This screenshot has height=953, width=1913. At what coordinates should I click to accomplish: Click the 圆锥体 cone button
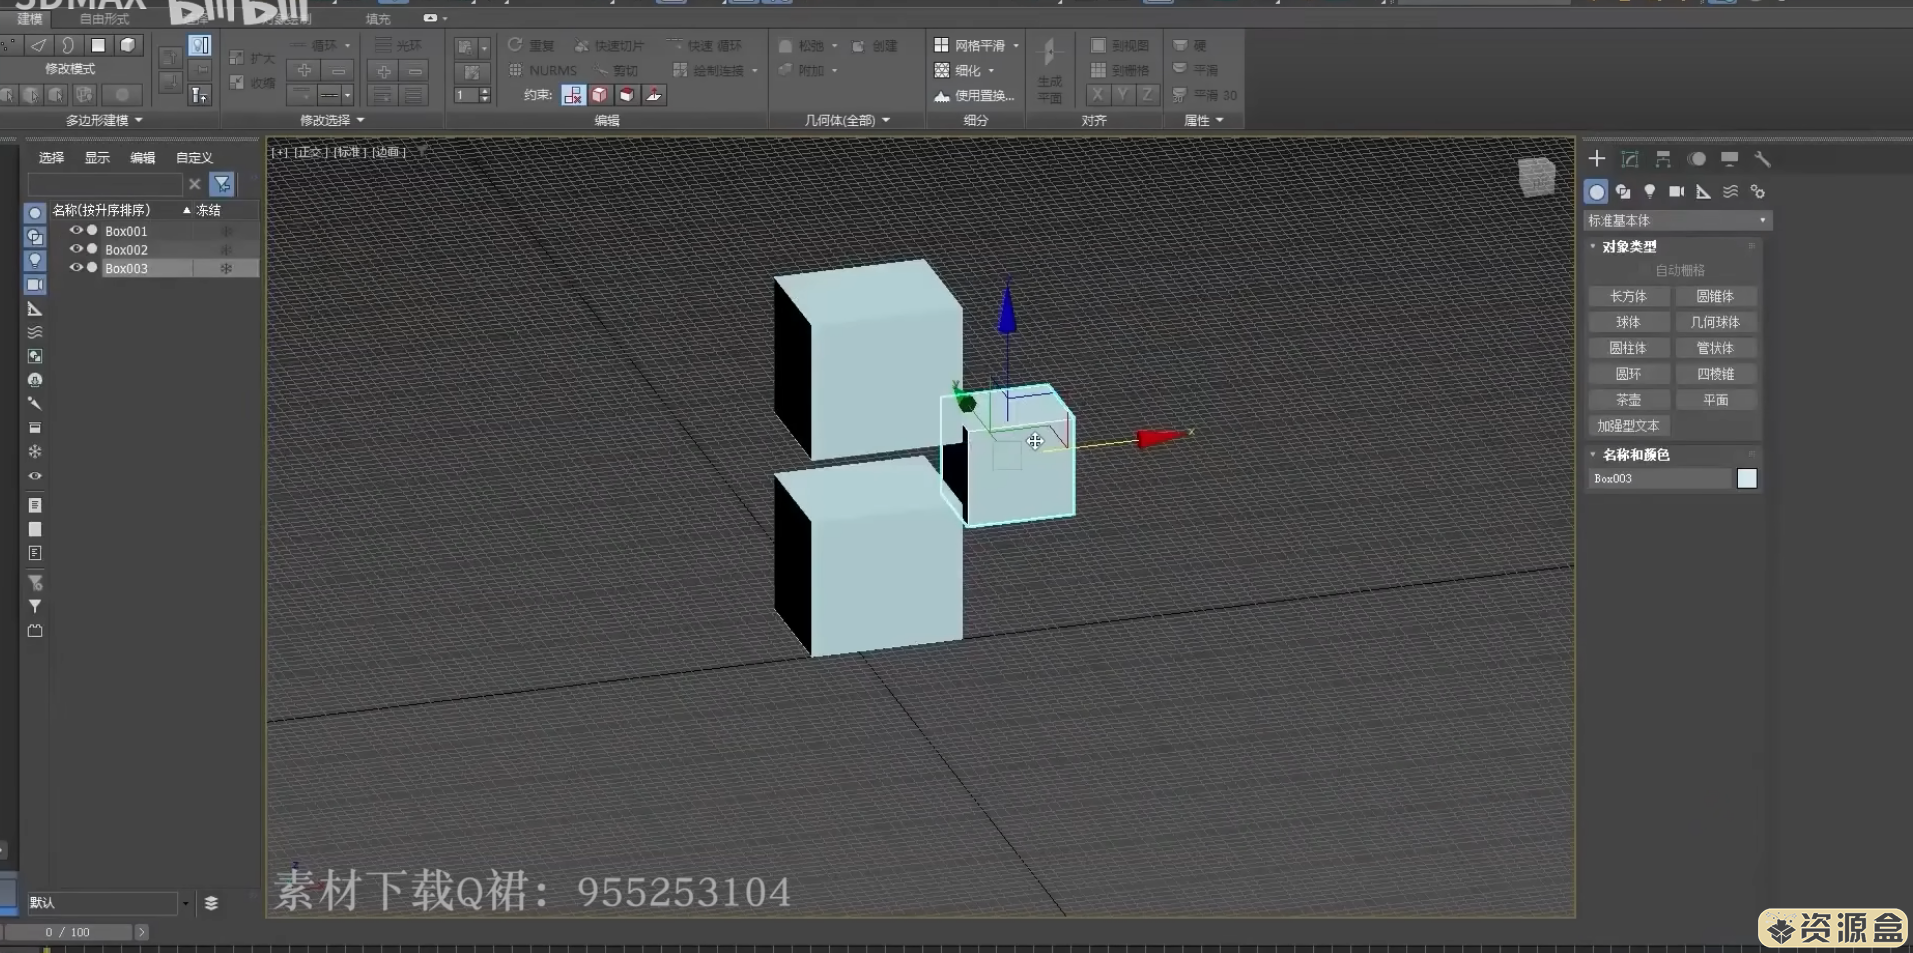[1715, 296]
